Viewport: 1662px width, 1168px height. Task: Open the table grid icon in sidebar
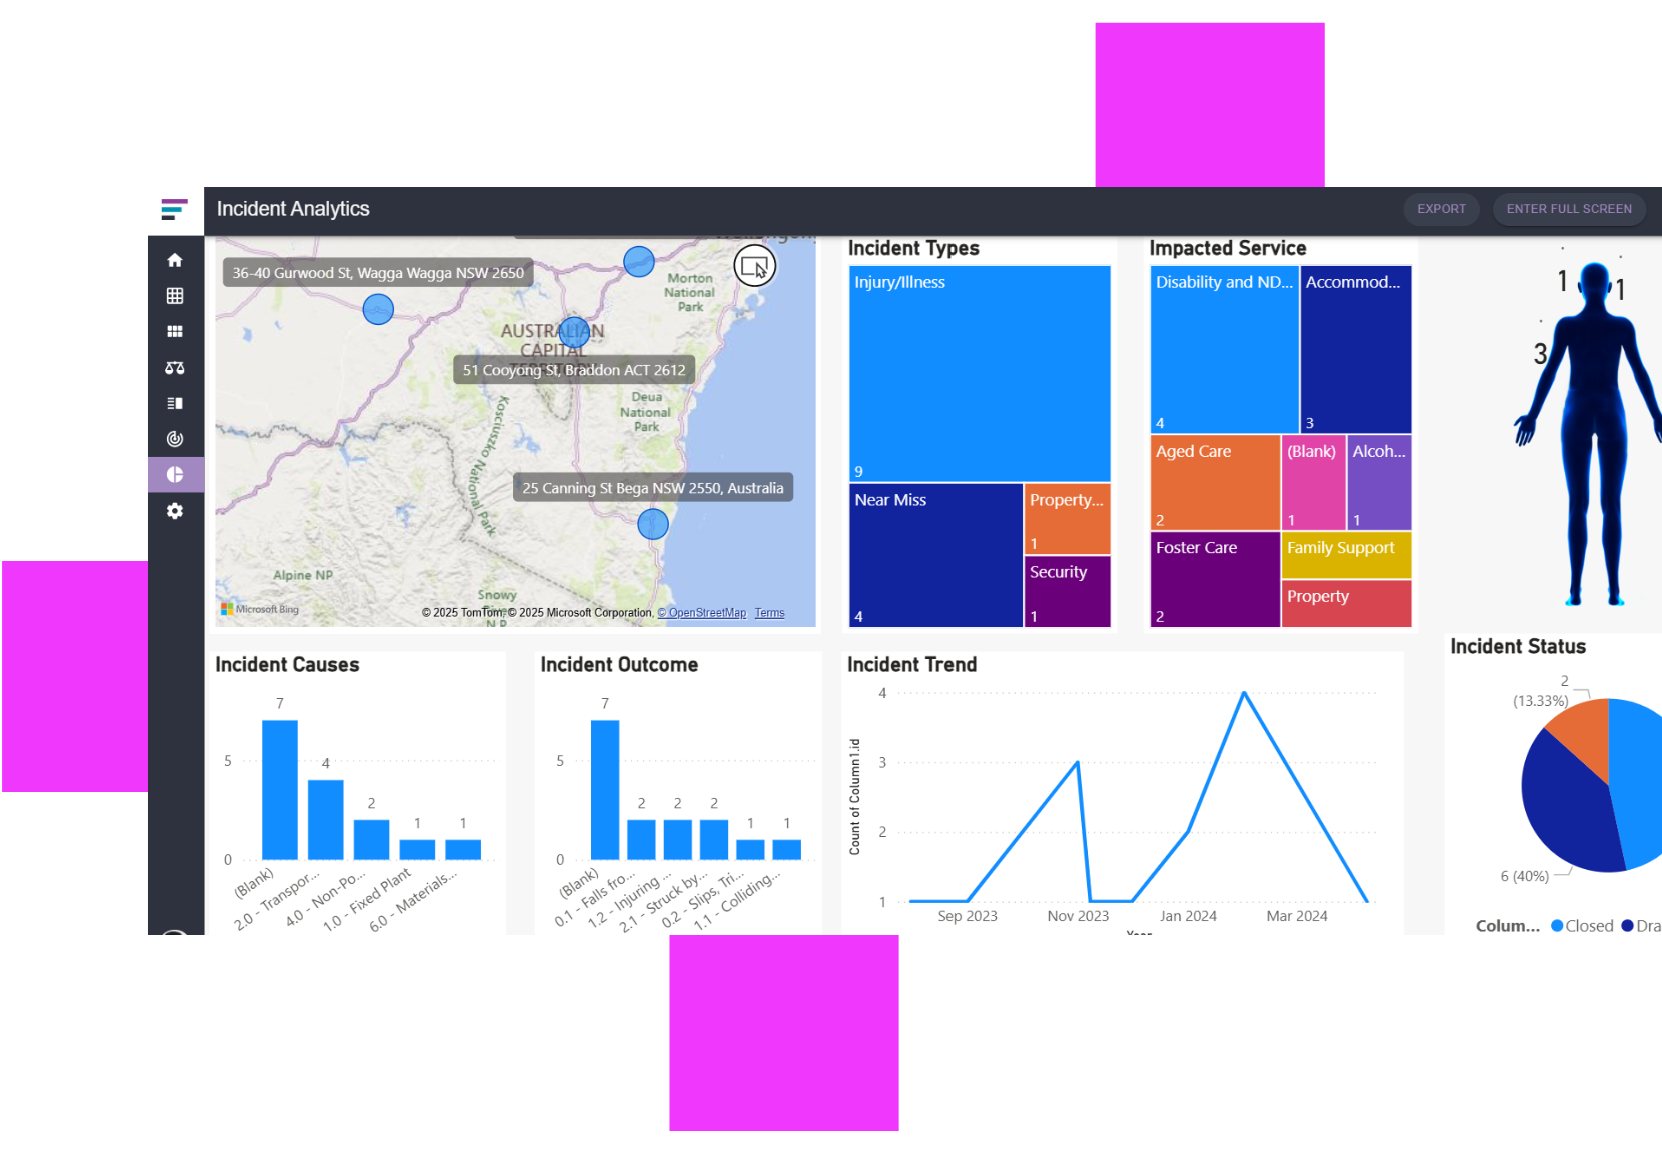coord(175,296)
